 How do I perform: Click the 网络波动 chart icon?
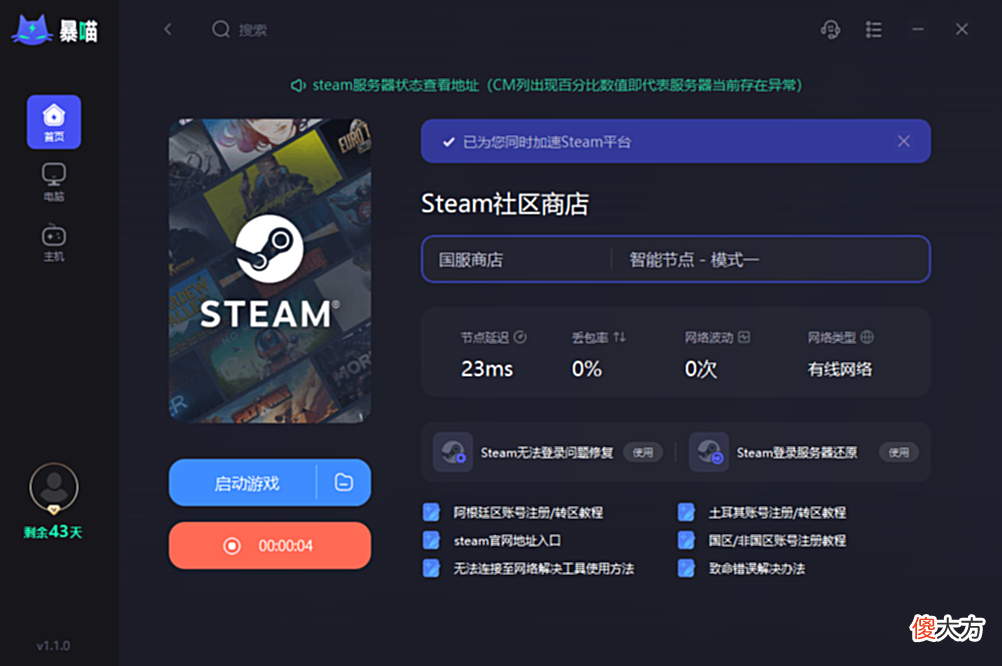click(x=744, y=337)
